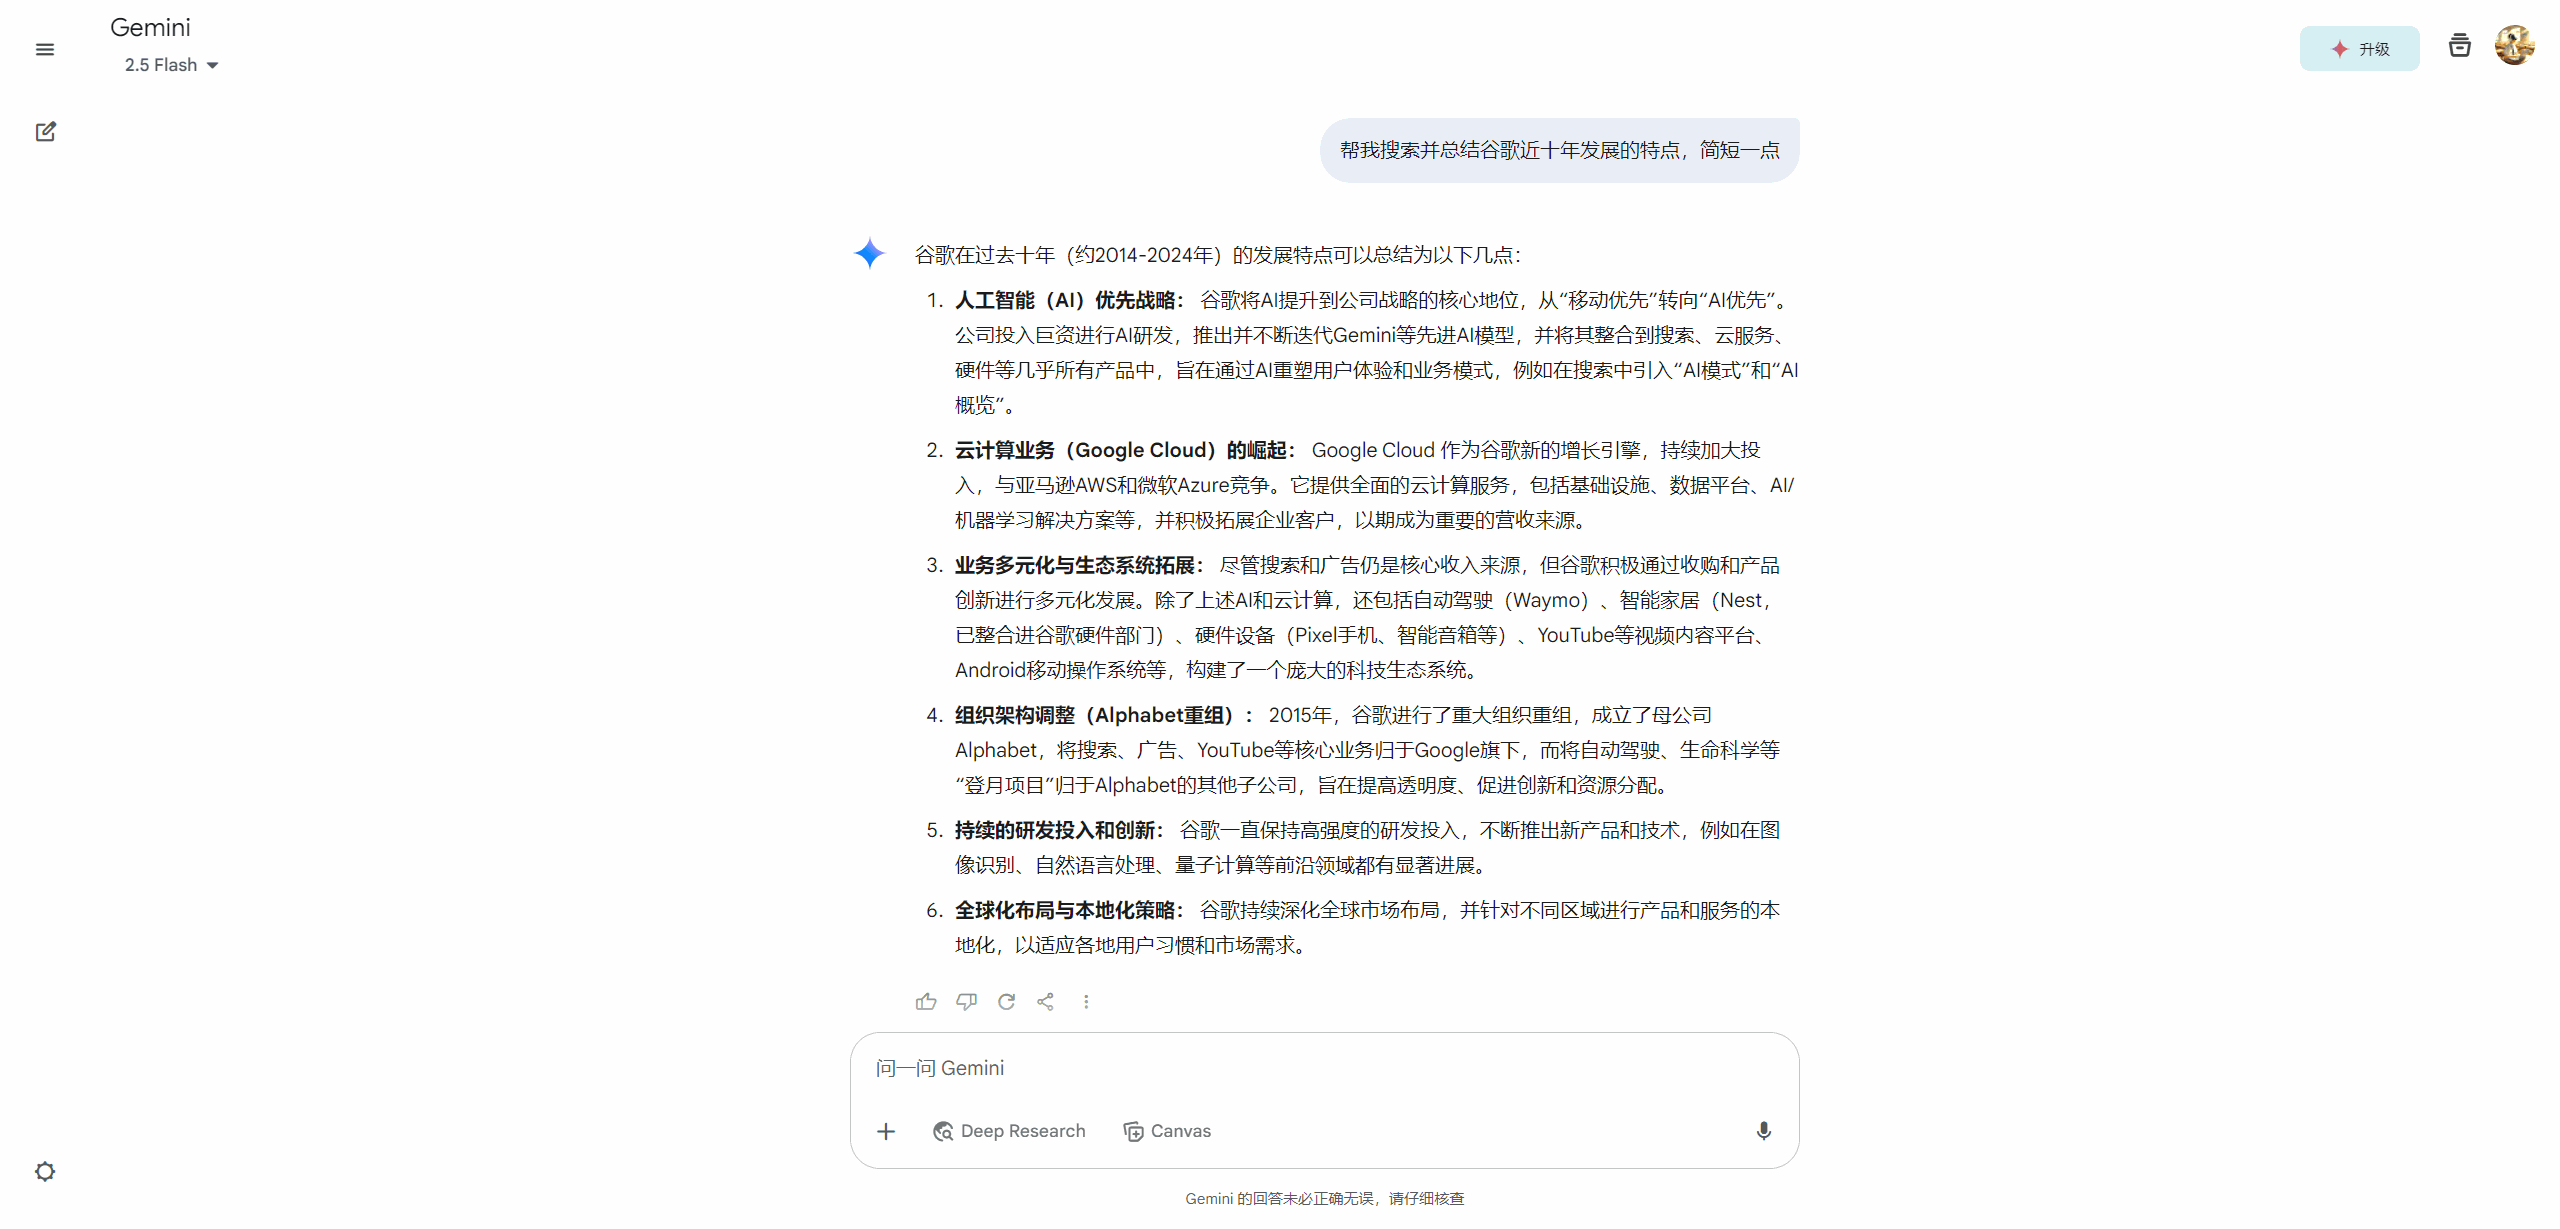Regenerate the response with the redo icon
The width and height of the screenshot is (2560, 1229).
tap(1006, 1001)
